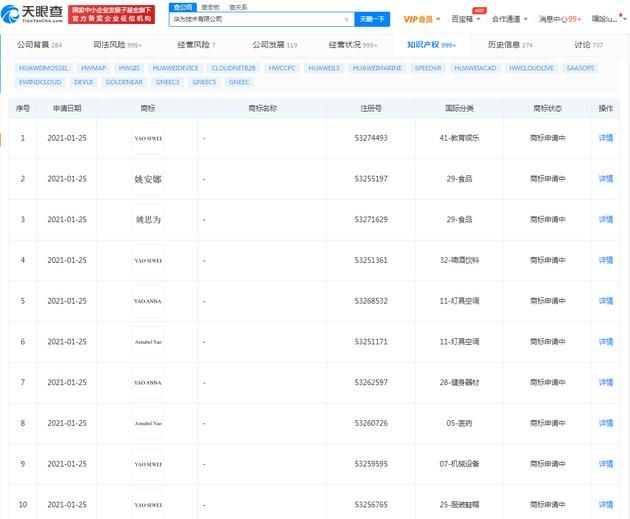This screenshot has width=630, height=519.
Task: Open 详情 for registration 53274493
Action: [605, 138]
